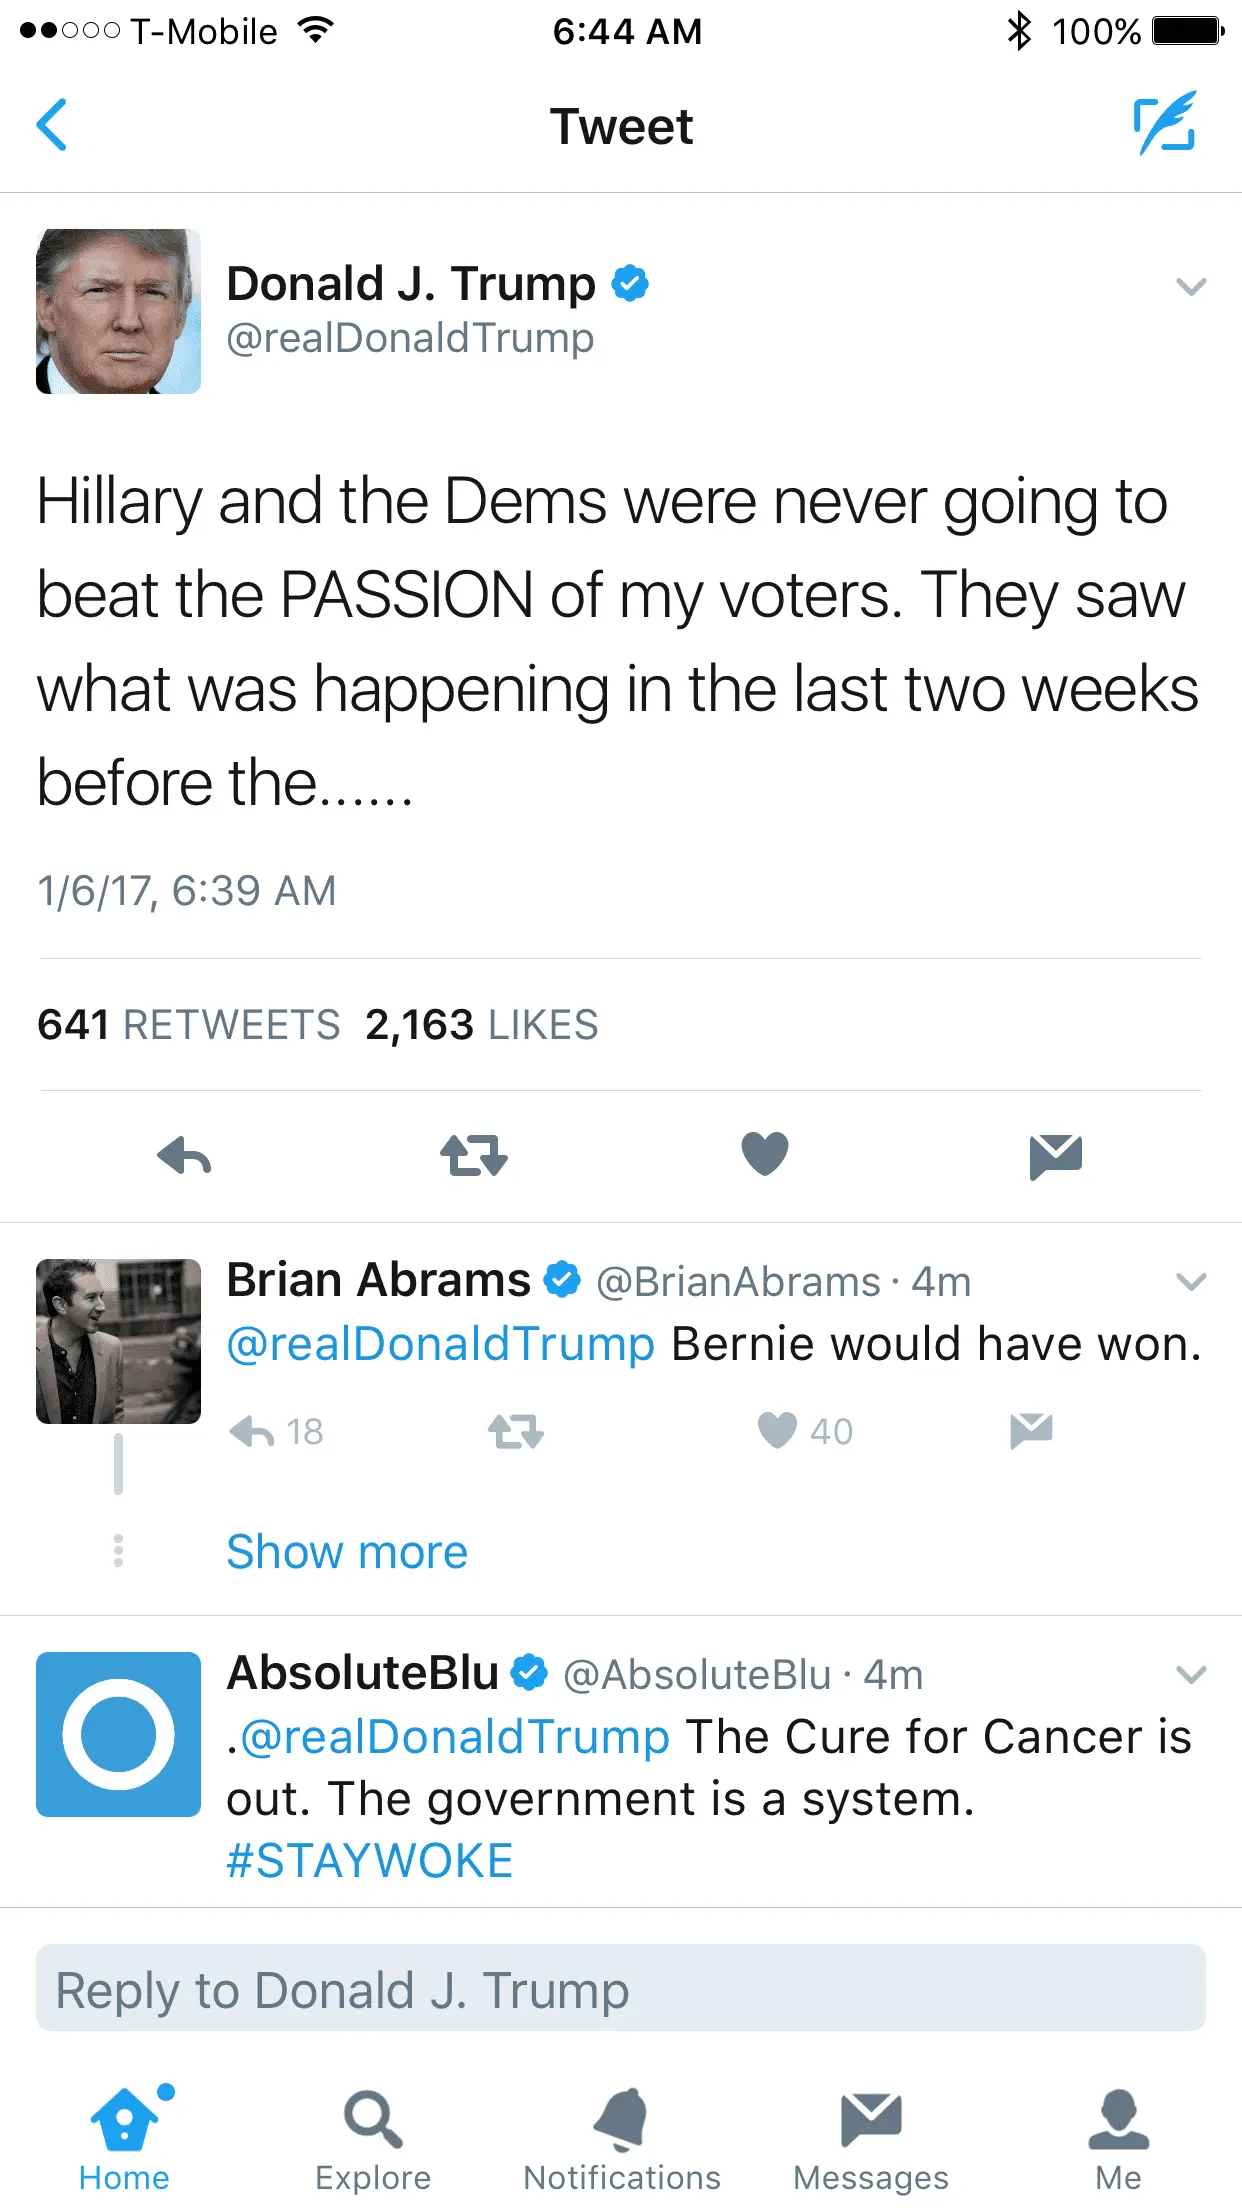
Task: Share Trump's tweet via envelope icon
Action: [1055, 1156]
